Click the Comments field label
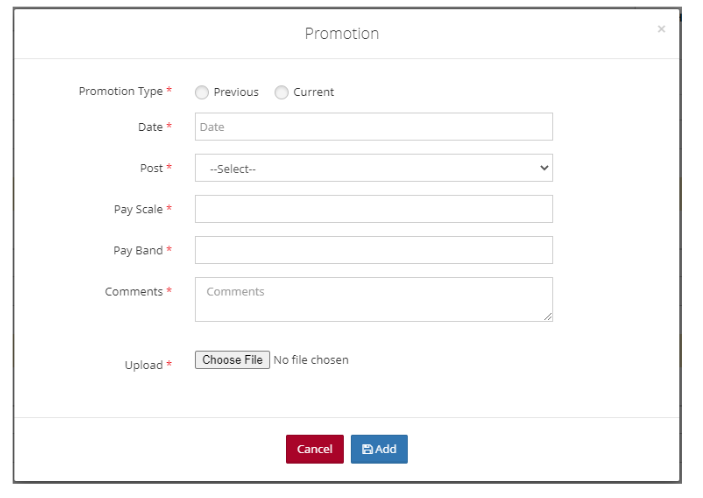The height and width of the screenshot is (498, 703). tap(133, 292)
